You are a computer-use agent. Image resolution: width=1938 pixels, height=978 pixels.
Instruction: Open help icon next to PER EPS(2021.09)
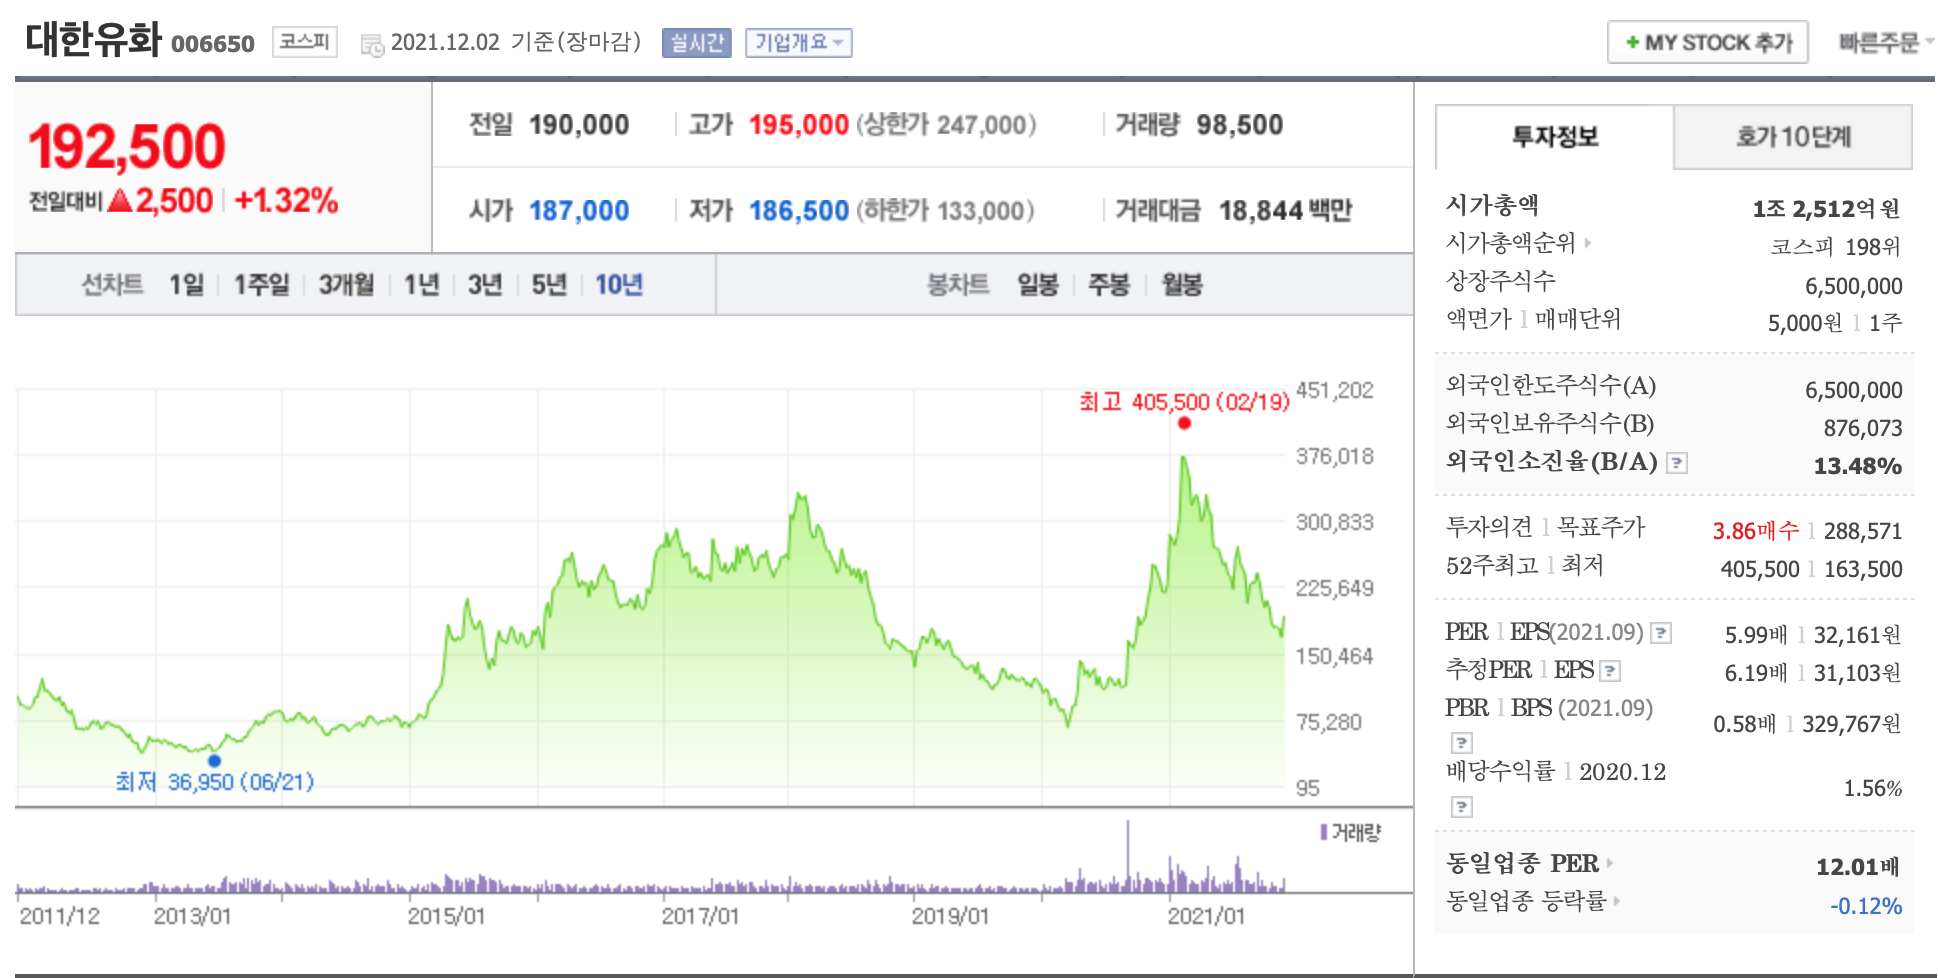click(1661, 633)
